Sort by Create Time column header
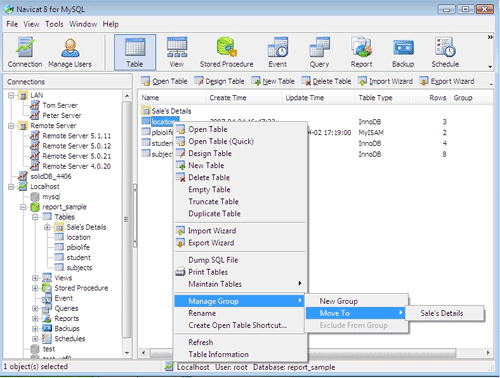 tap(244, 98)
